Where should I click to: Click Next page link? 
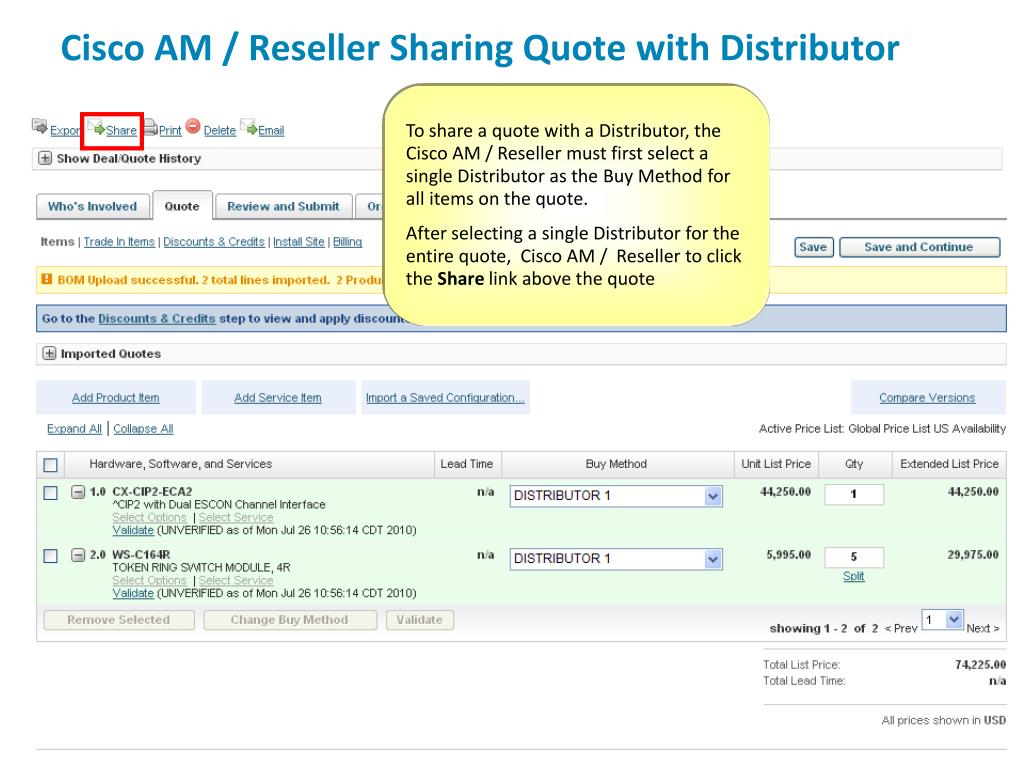[983, 628]
